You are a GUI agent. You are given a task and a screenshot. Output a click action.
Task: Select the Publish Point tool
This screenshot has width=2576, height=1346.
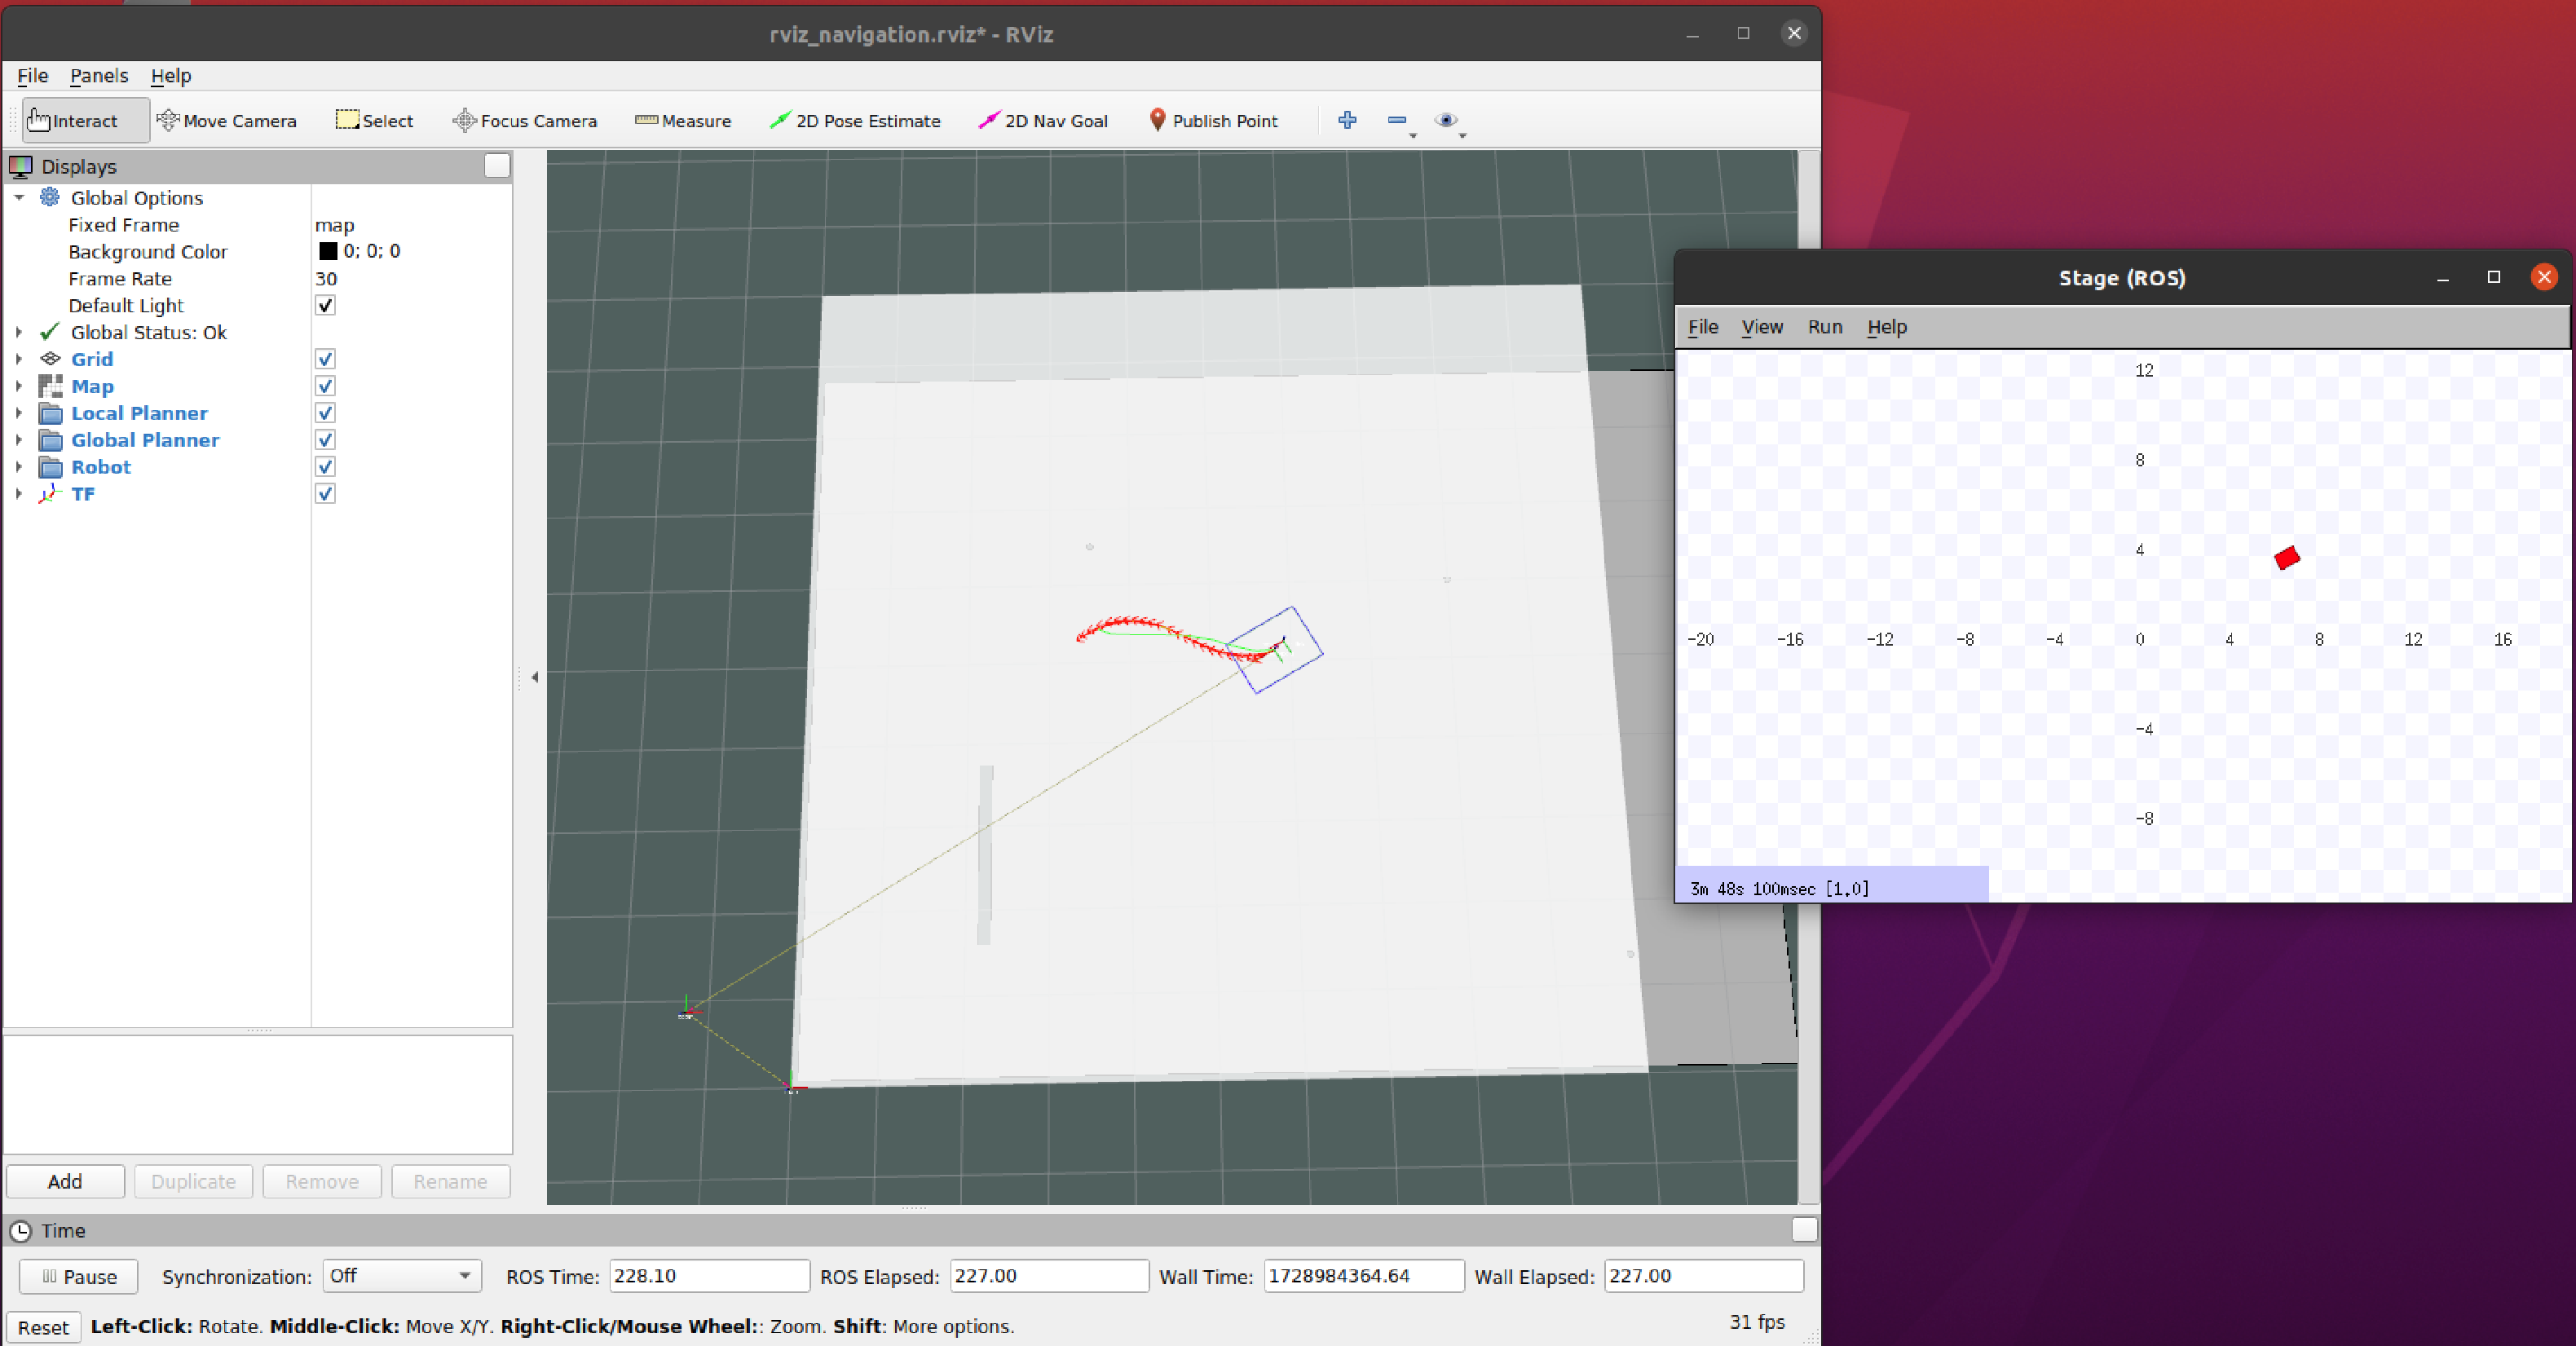(1213, 120)
